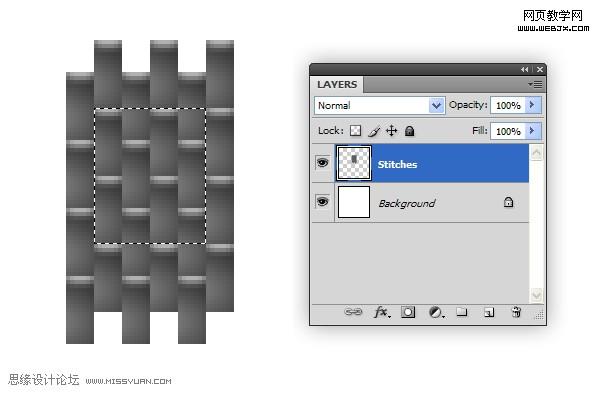Click the link layers chain icon
Image resolution: width=600 pixels, height=396 pixels.
pos(353,312)
